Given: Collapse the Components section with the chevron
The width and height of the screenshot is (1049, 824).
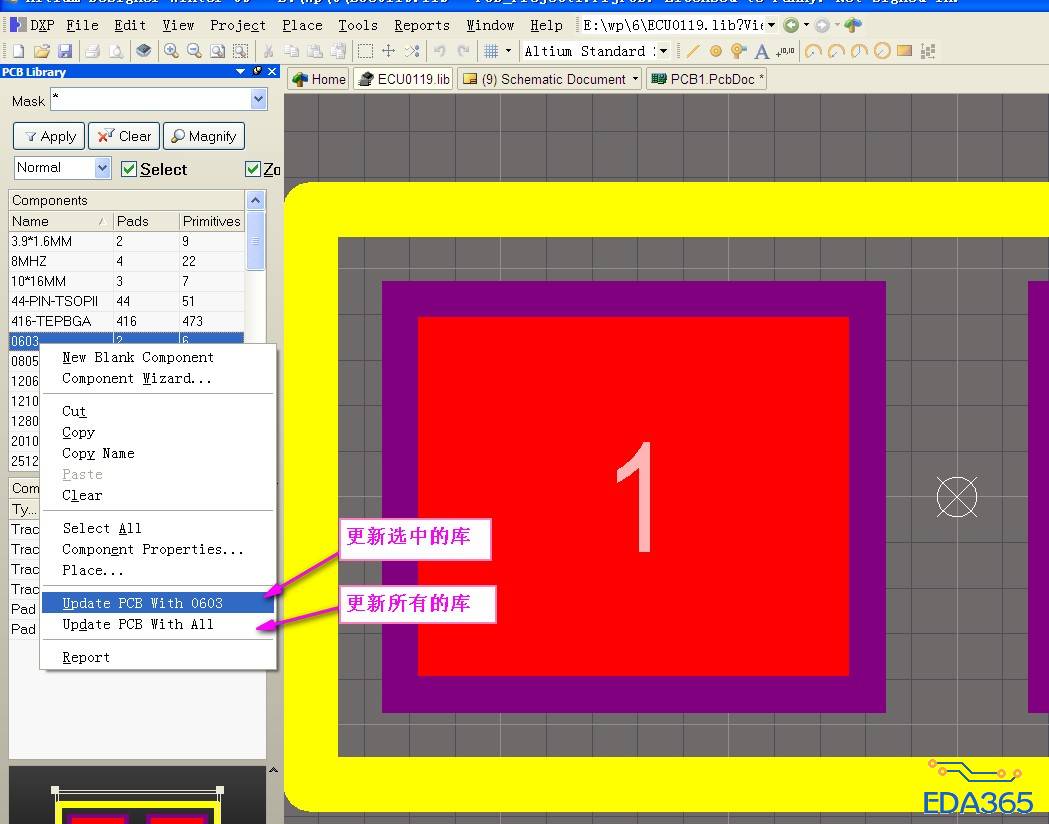Looking at the screenshot, I should pyautogui.click(x=255, y=201).
